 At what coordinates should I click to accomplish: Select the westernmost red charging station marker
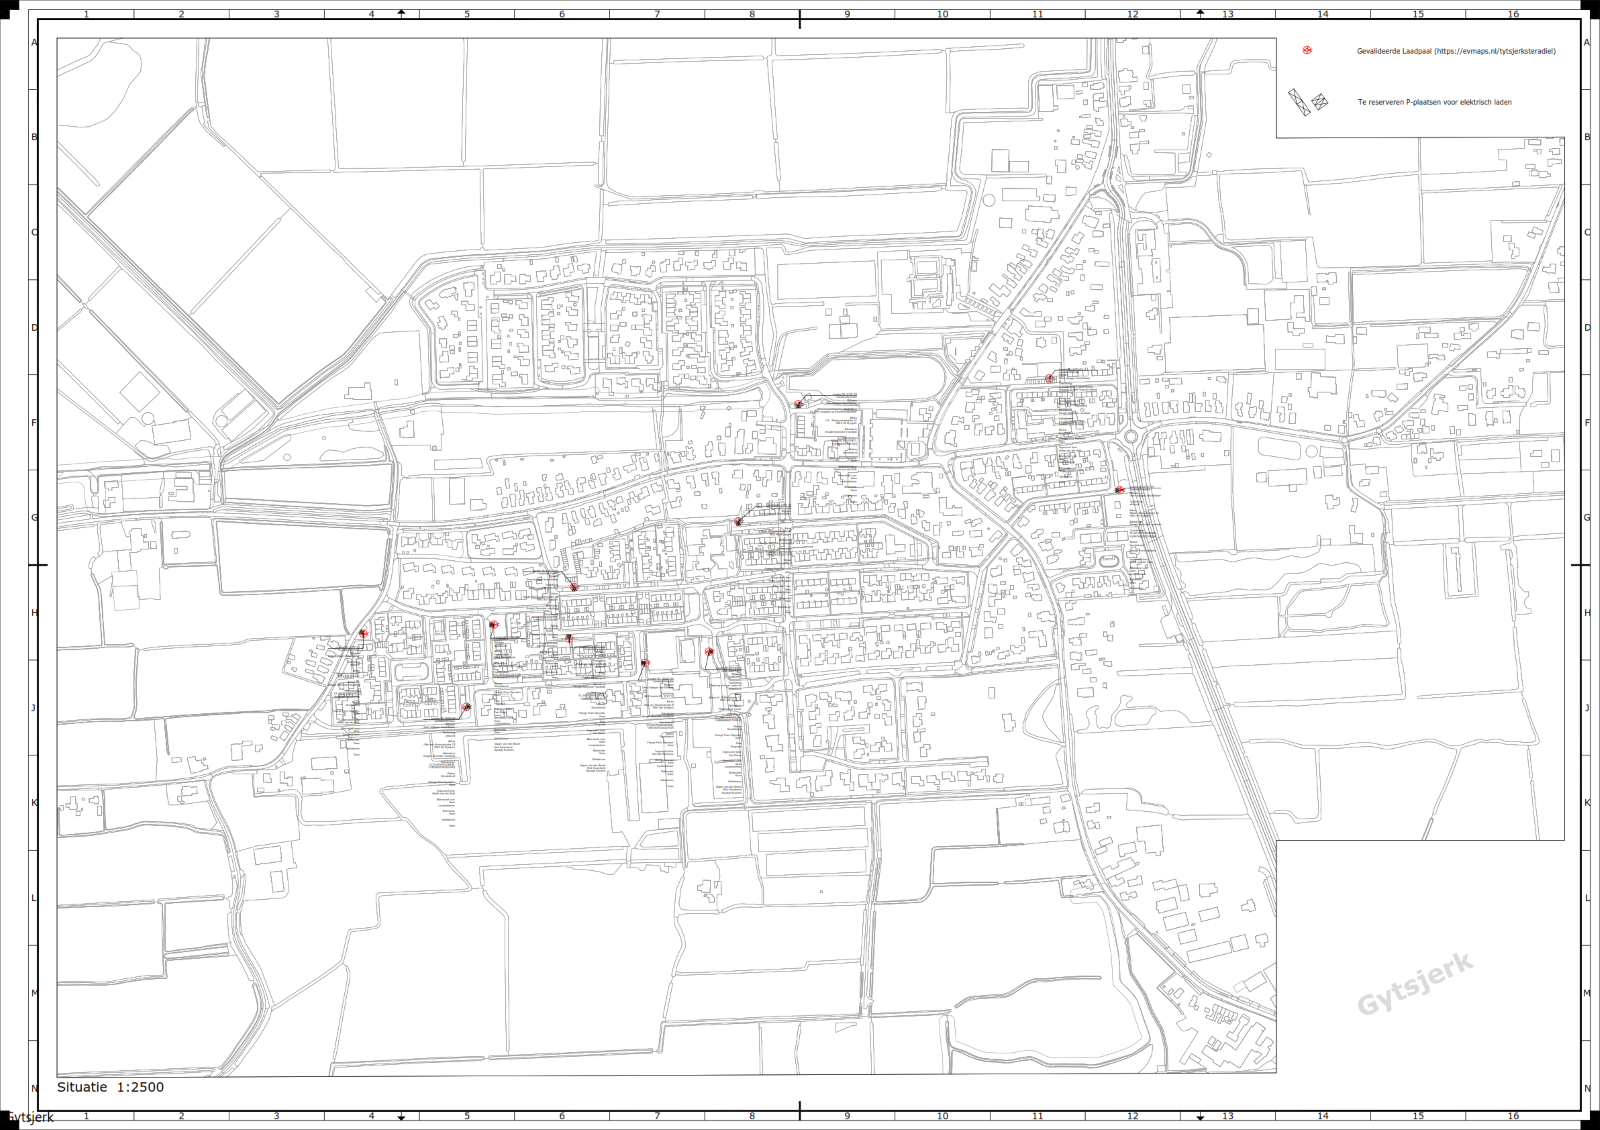[x=363, y=634]
